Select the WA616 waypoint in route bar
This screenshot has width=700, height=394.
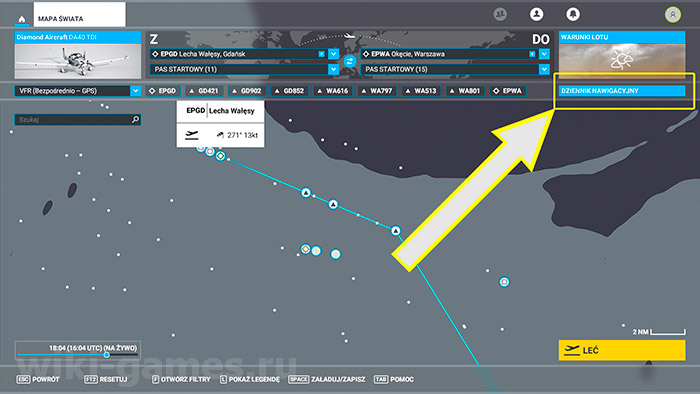(x=332, y=91)
